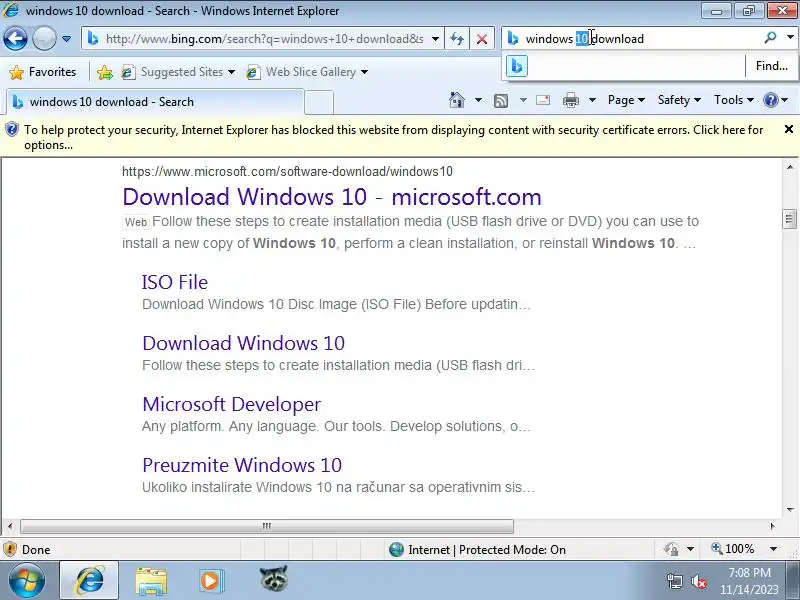Click the network tray icon
This screenshot has height=600, width=800.
pos(675,581)
